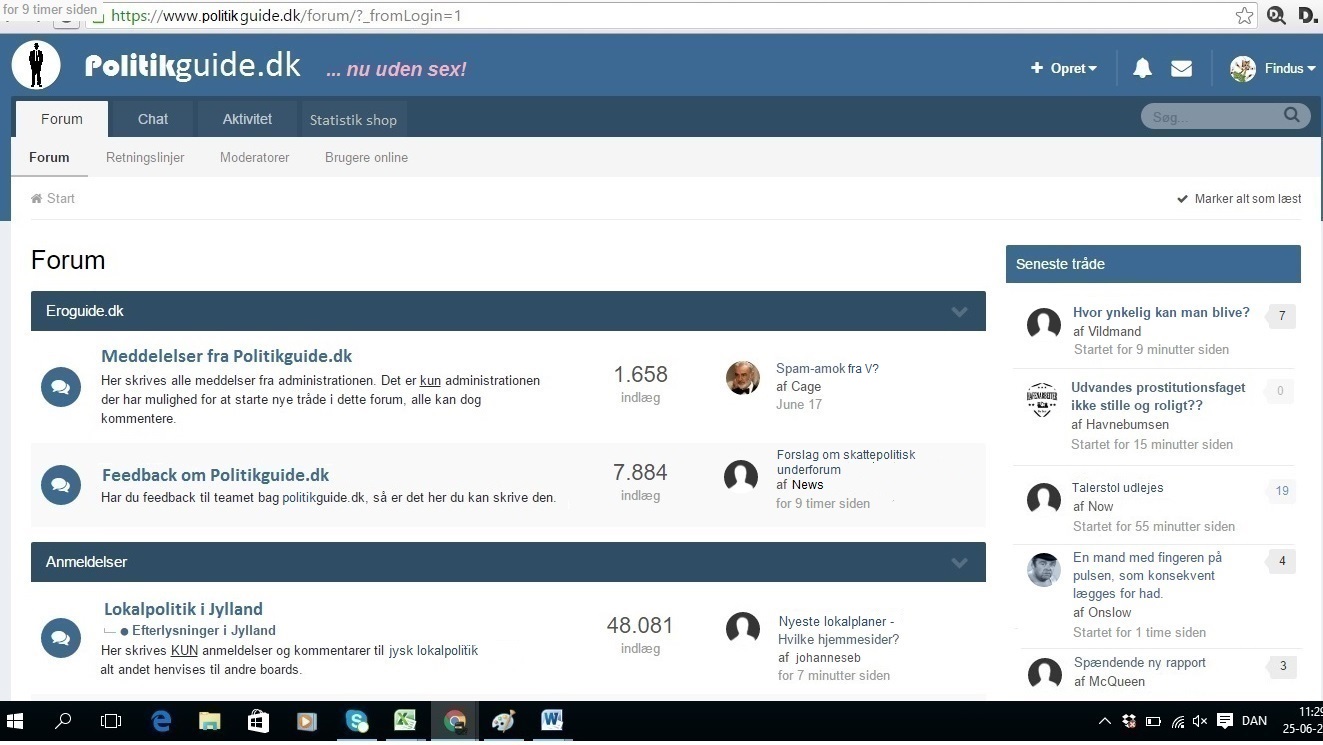Screen dimensions: 1323x745
Task: Open Efterlysninger i Jylland subforum
Action: pos(204,630)
